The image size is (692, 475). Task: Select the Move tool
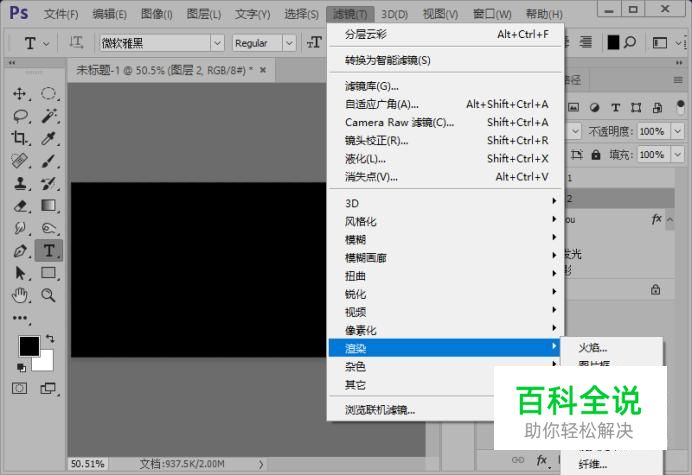tap(19, 94)
